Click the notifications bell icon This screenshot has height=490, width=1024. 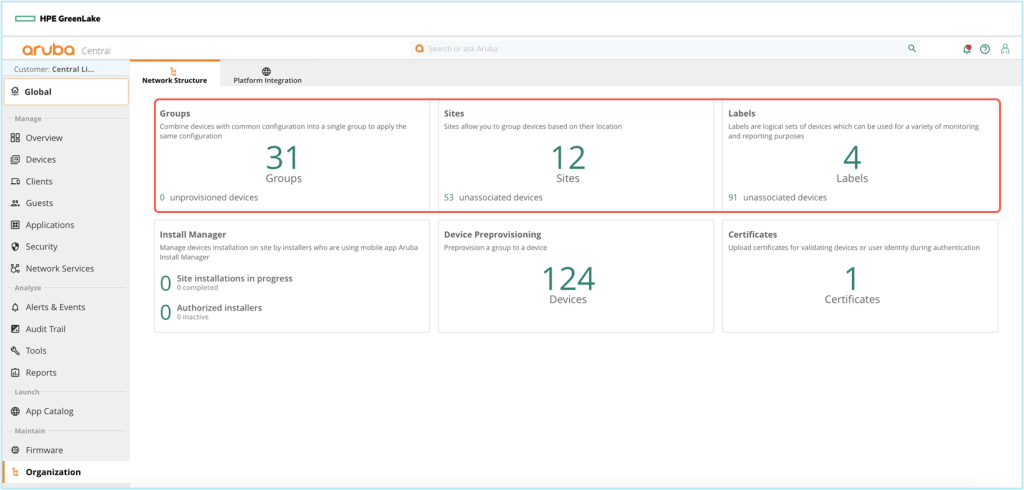[x=966, y=49]
